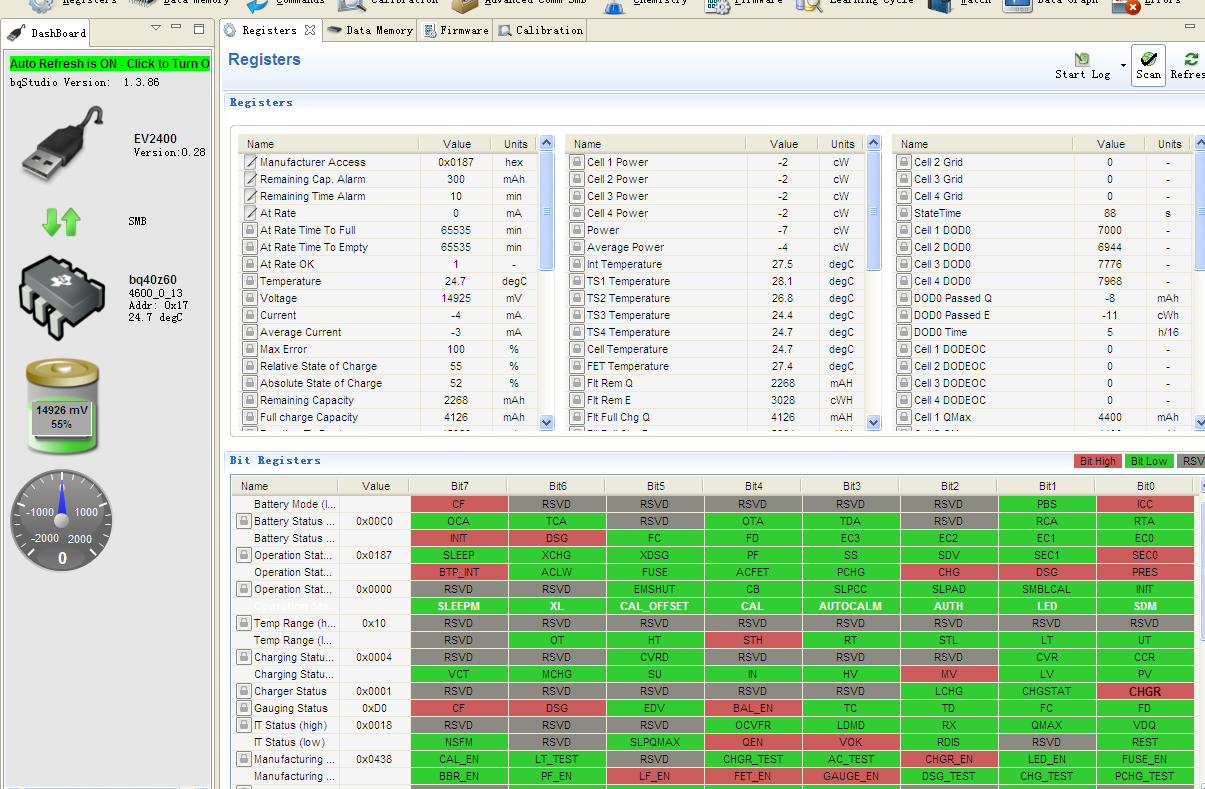Click the Bit Low green legend swatch
Screen dimensions: 1205x789
pyautogui.click(x=1149, y=461)
